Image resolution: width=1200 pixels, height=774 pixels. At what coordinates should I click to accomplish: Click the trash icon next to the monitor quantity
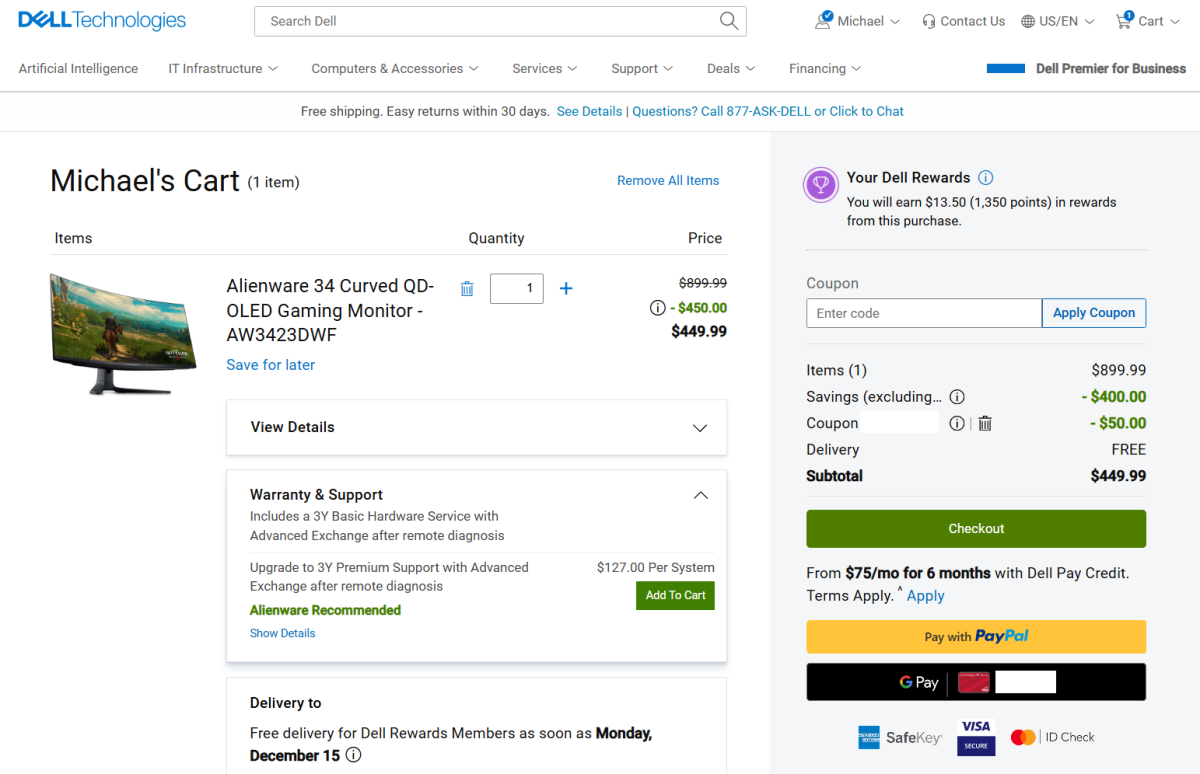(466, 288)
